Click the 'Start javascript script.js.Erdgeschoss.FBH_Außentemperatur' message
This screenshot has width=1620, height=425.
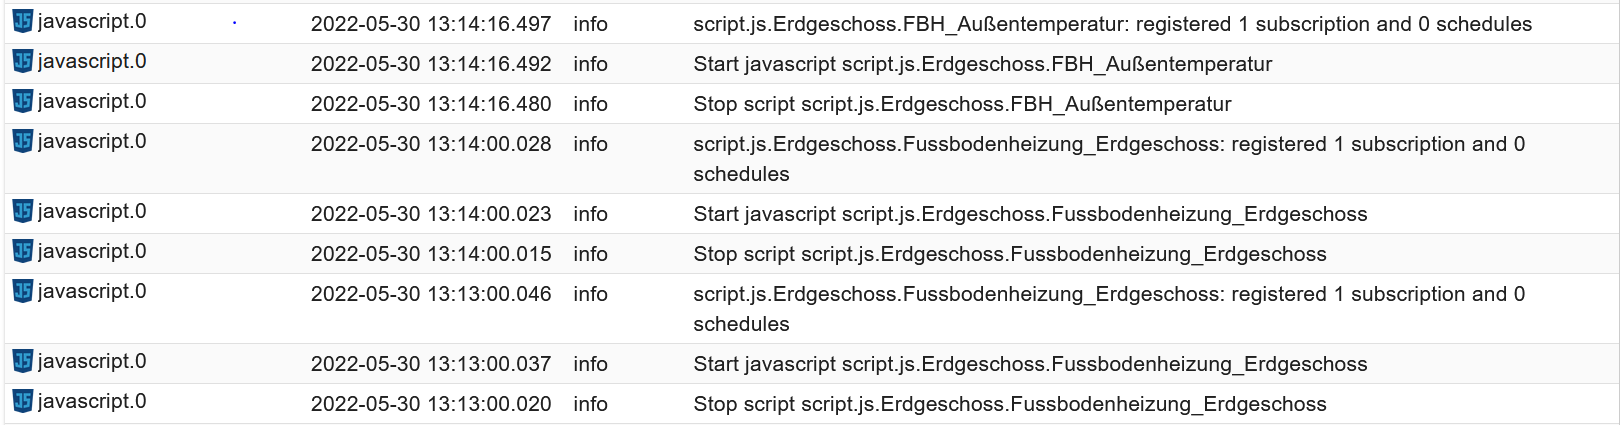click(x=983, y=64)
